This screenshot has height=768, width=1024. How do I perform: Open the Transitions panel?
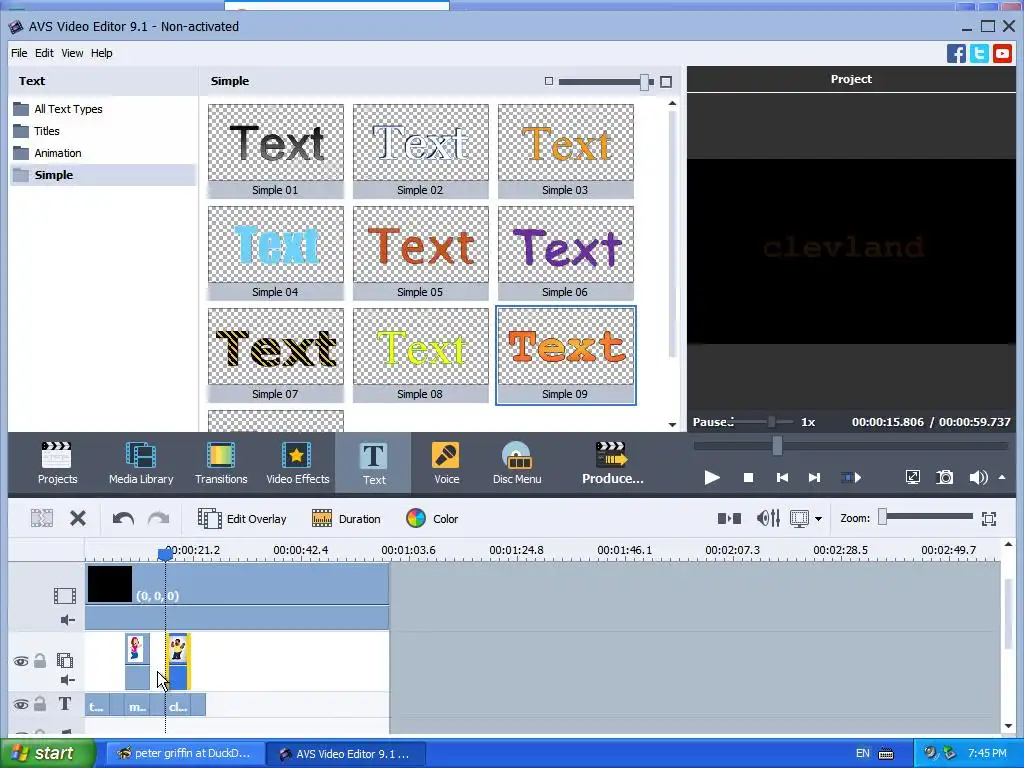click(221, 463)
